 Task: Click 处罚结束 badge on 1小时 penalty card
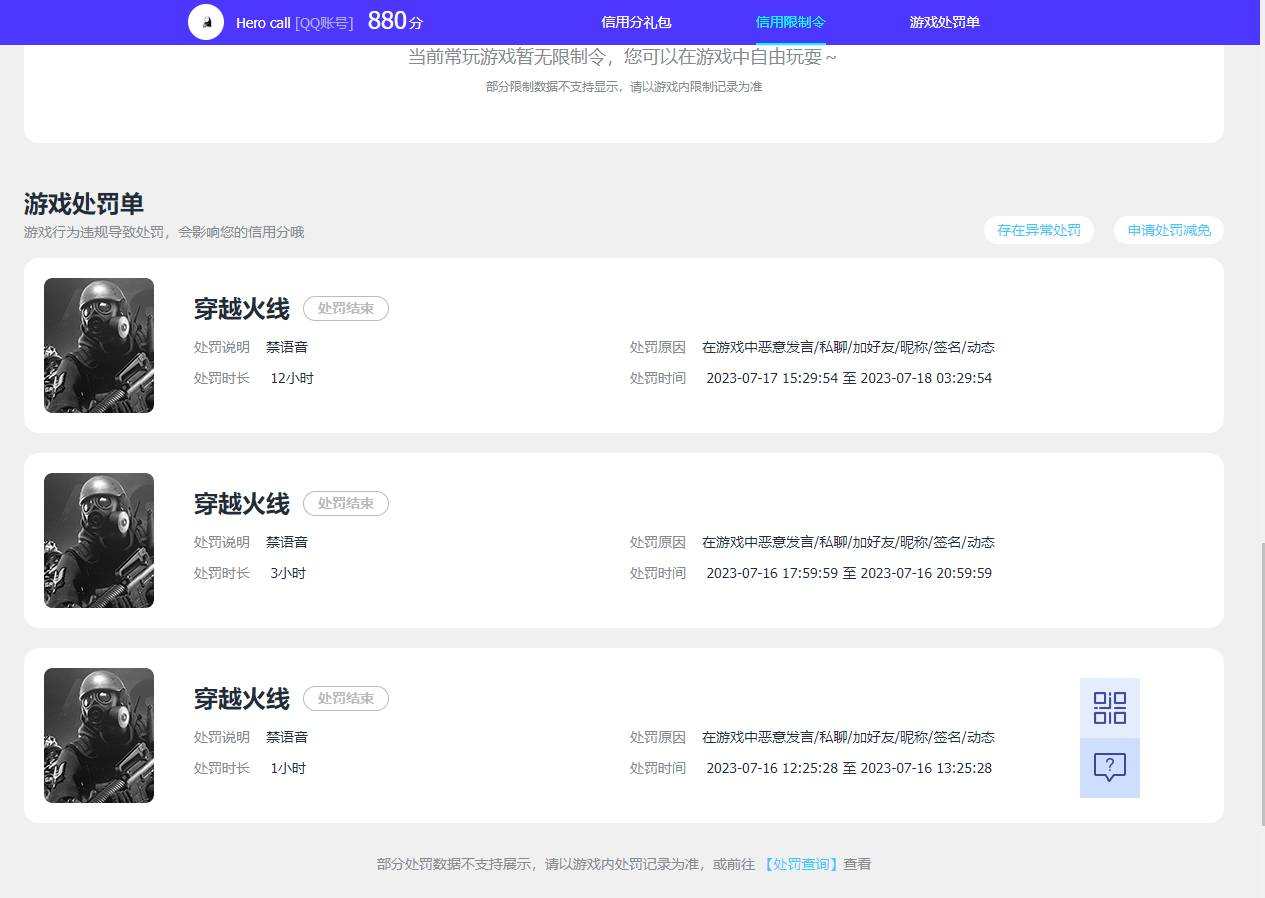pos(346,699)
